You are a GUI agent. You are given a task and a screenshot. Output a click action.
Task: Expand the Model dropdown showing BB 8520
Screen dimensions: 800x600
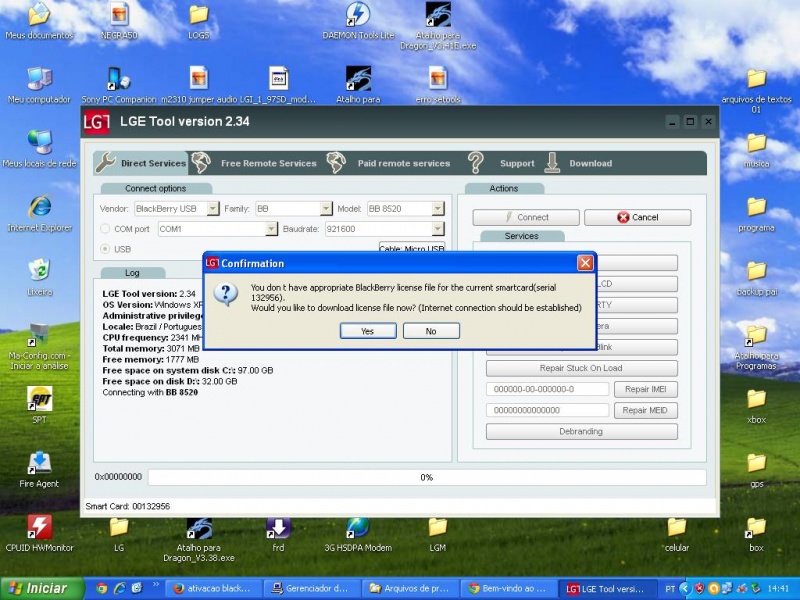438,208
